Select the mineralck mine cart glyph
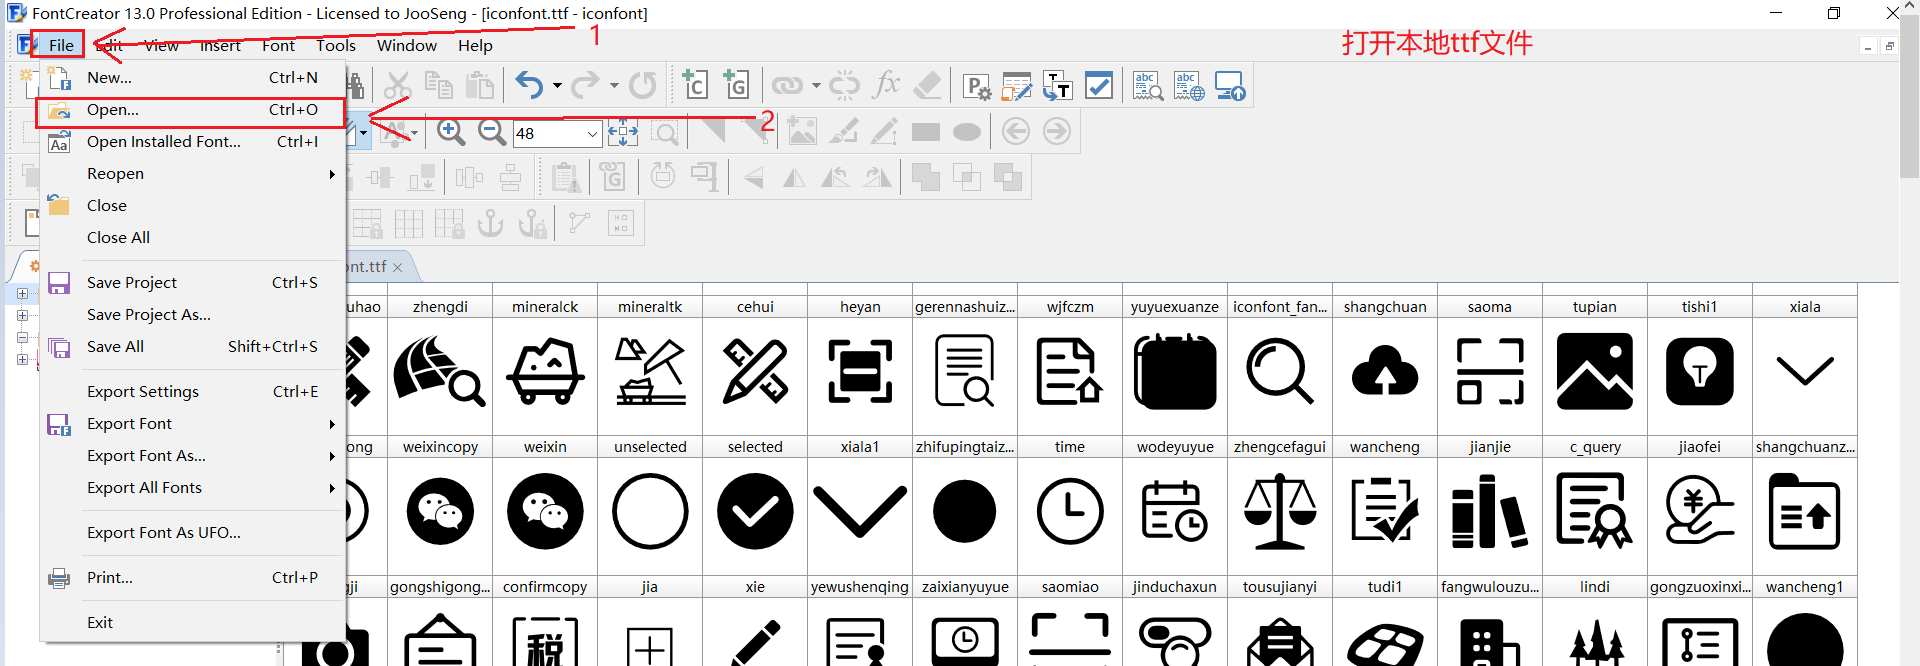The height and width of the screenshot is (666, 1920). tap(545, 366)
